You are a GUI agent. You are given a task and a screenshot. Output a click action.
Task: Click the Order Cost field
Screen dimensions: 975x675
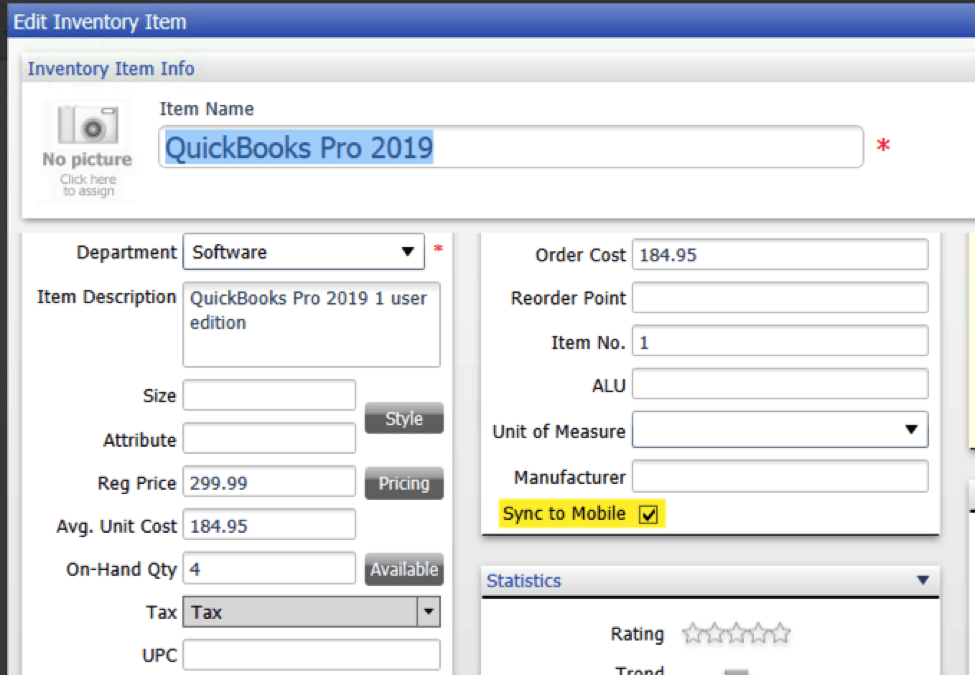tap(780, 255)
